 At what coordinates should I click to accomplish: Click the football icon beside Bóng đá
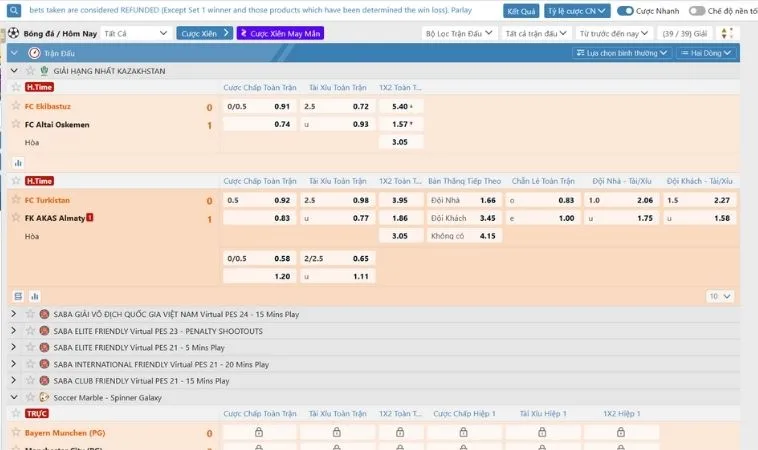coord(14,33)
